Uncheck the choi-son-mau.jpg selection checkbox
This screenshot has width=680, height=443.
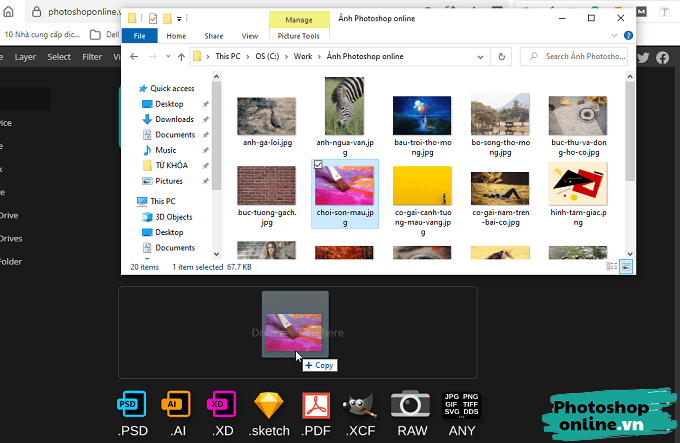point(318,163)
